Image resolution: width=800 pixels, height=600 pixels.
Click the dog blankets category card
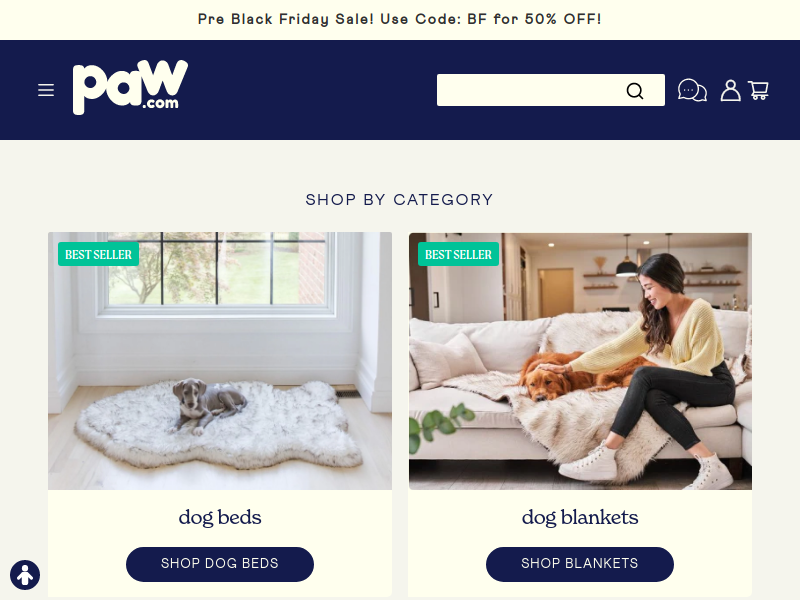coord(580,414)
